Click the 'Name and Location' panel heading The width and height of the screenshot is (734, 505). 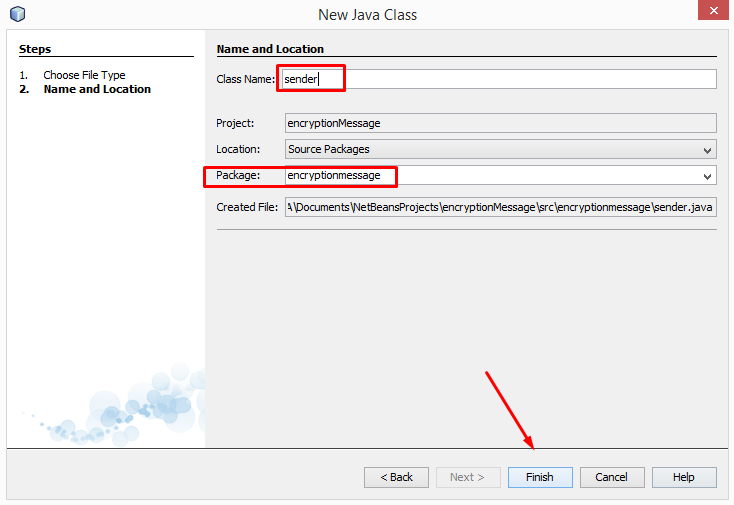pyautogui.click(x=270, y=49)
